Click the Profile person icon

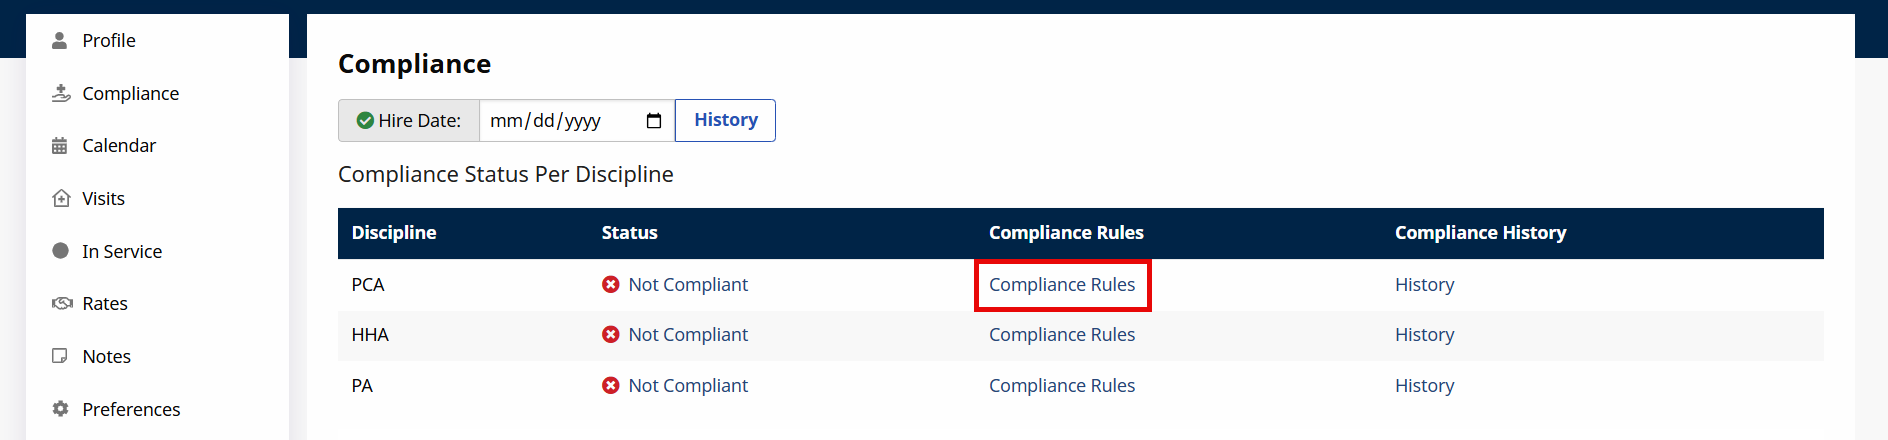pos(60,40)
